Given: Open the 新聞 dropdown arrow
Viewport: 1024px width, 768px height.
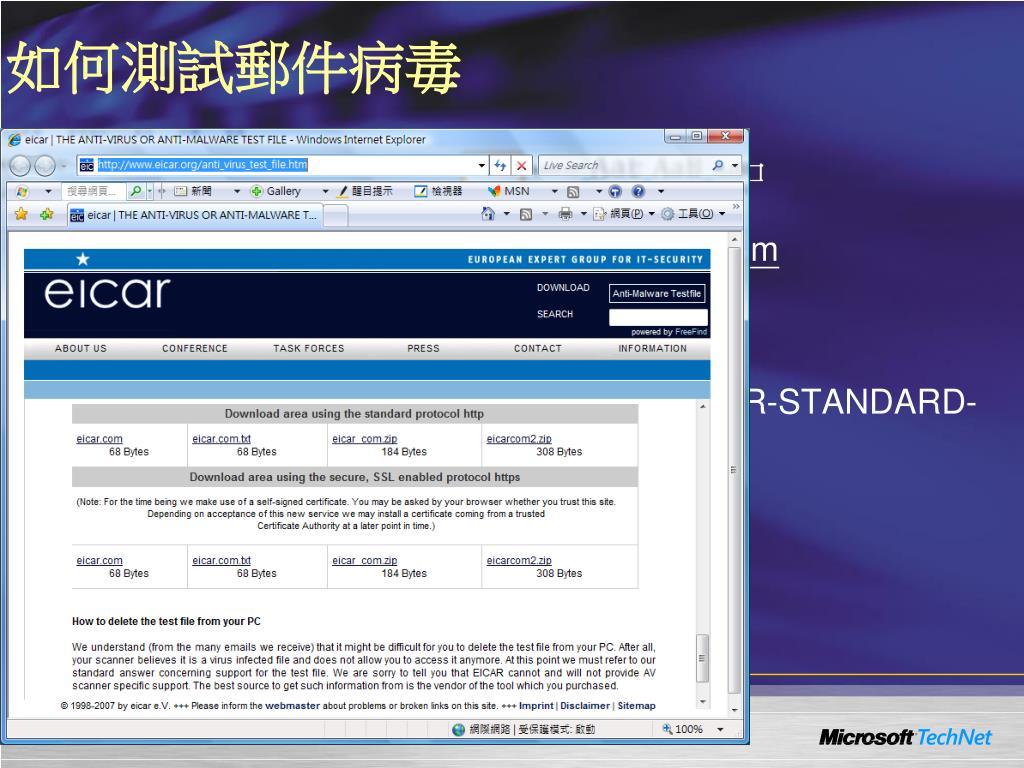Looking at the screenshot, I should [236, 191].
